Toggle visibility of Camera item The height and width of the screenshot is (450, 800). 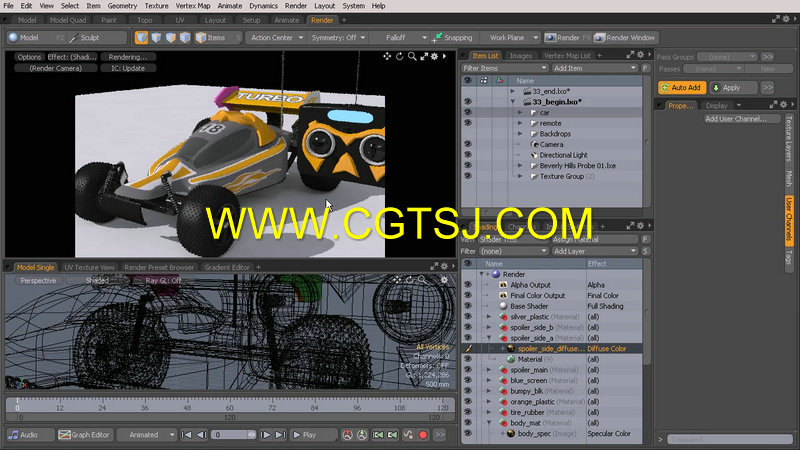tap(468, 144)
